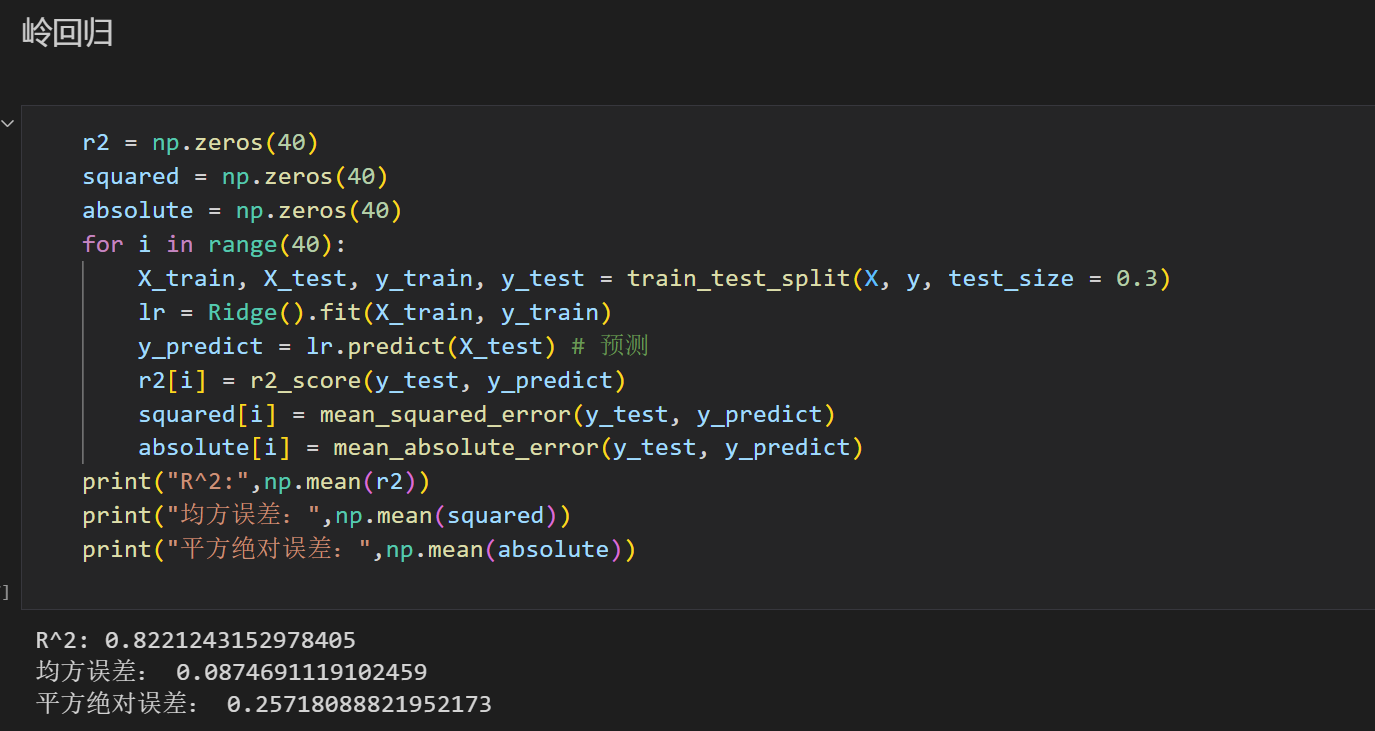Place cursor on line r2 = np.zeros(40)
This screenshot has width=1375, height=731.
click(x=200, y=143)
